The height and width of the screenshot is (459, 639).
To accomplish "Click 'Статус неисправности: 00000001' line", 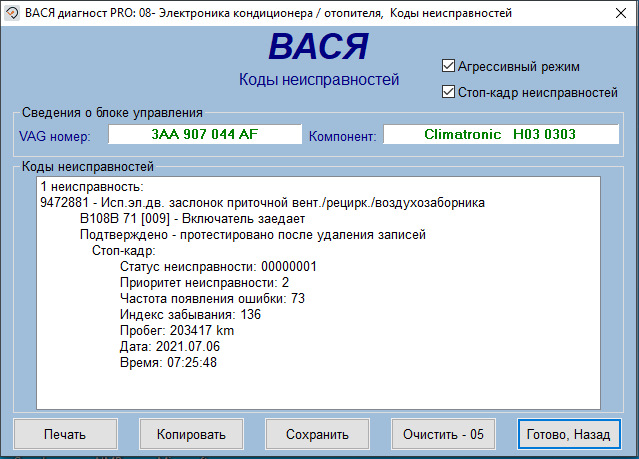I will (218, 267).
